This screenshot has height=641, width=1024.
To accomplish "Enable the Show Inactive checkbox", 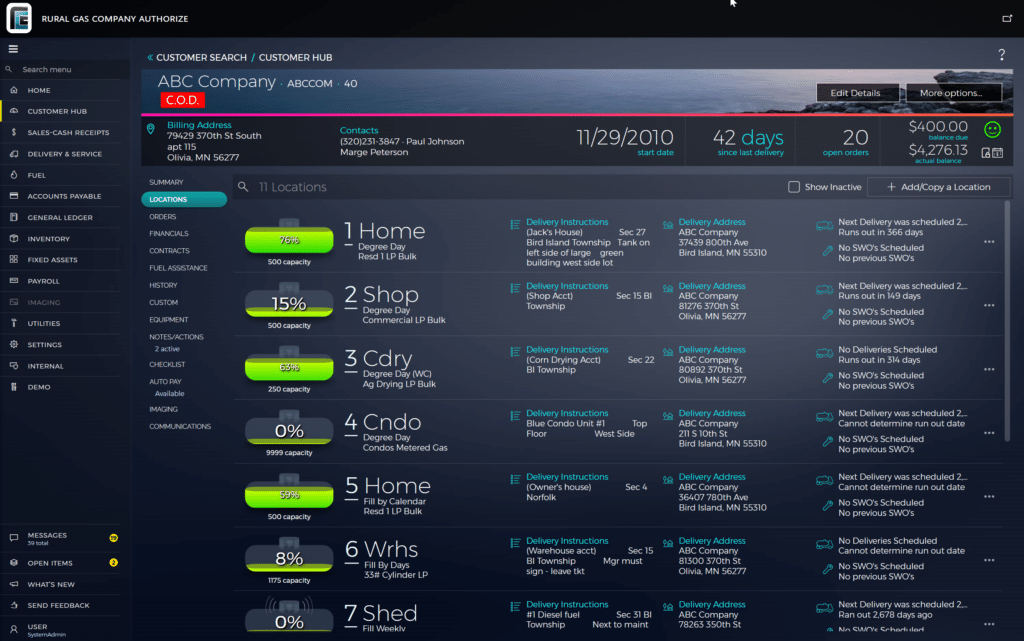I will point(794,187).
